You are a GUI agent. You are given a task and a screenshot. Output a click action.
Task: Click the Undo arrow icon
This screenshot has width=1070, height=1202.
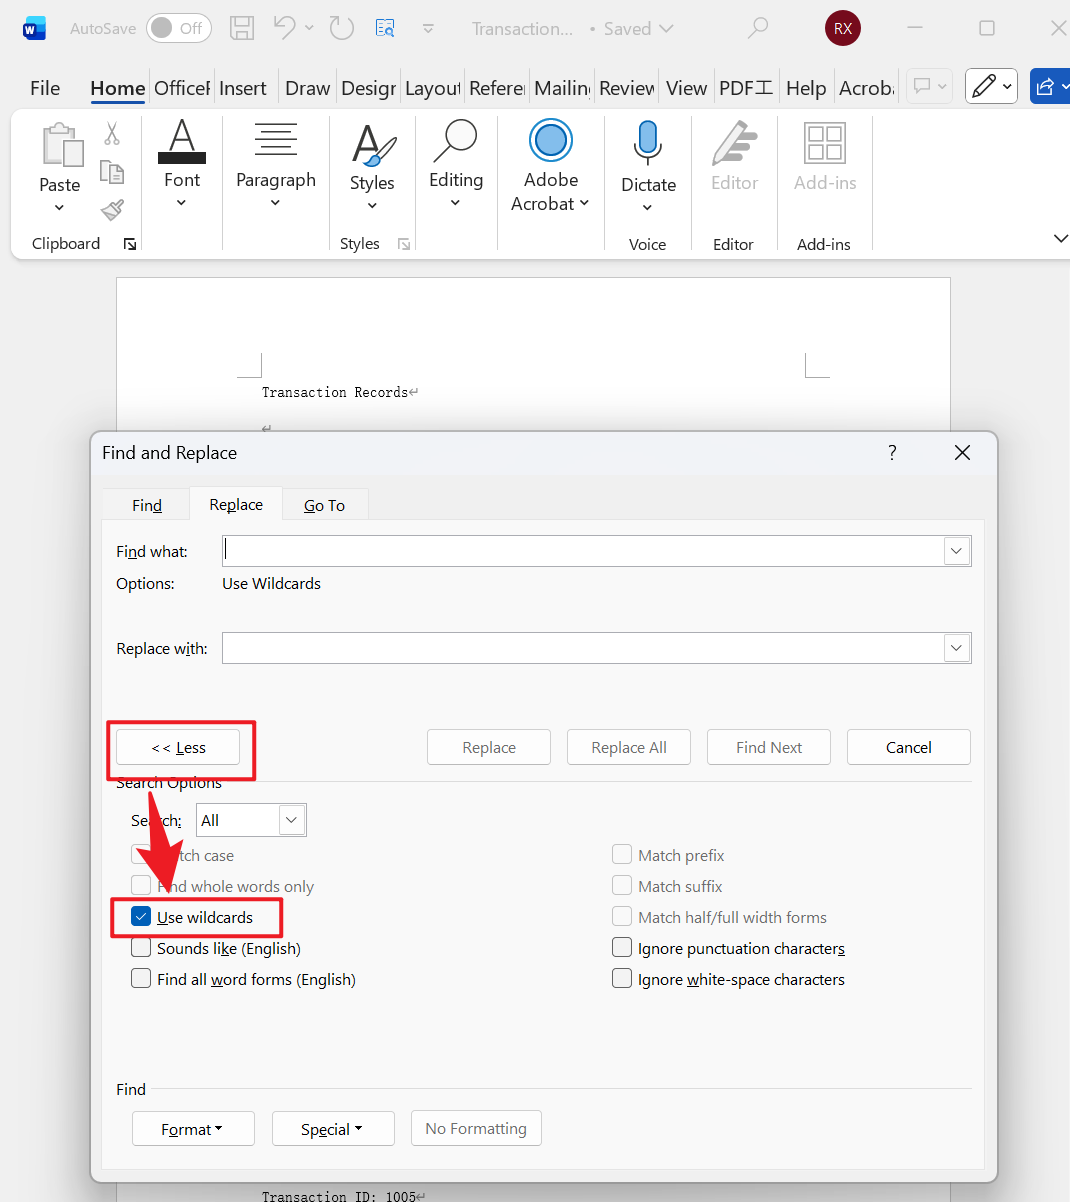285,28
